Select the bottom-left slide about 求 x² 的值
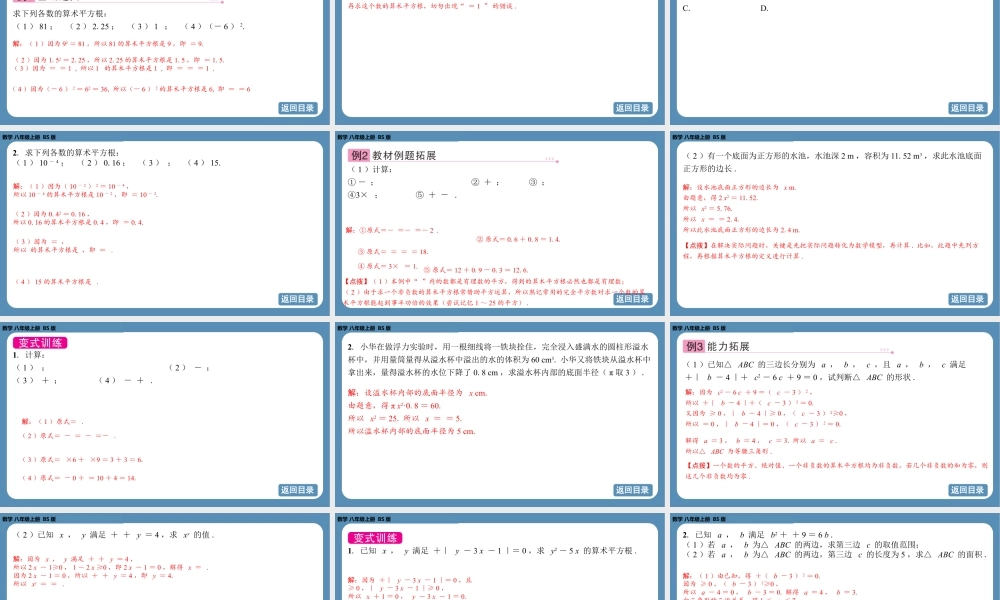The height and width of the screenshot is (600, 1000). (165, 560)
